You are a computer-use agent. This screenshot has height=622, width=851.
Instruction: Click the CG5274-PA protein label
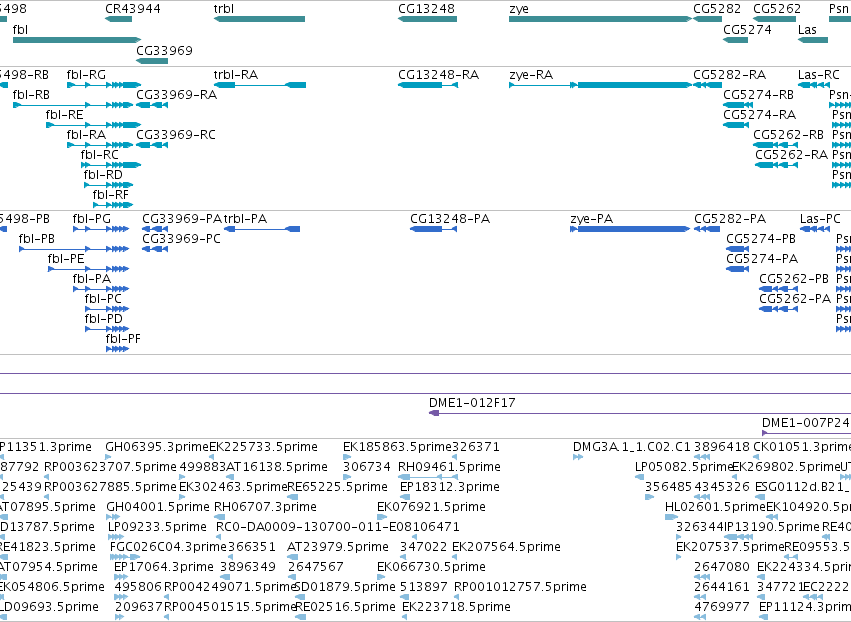[x=762, y=259]
